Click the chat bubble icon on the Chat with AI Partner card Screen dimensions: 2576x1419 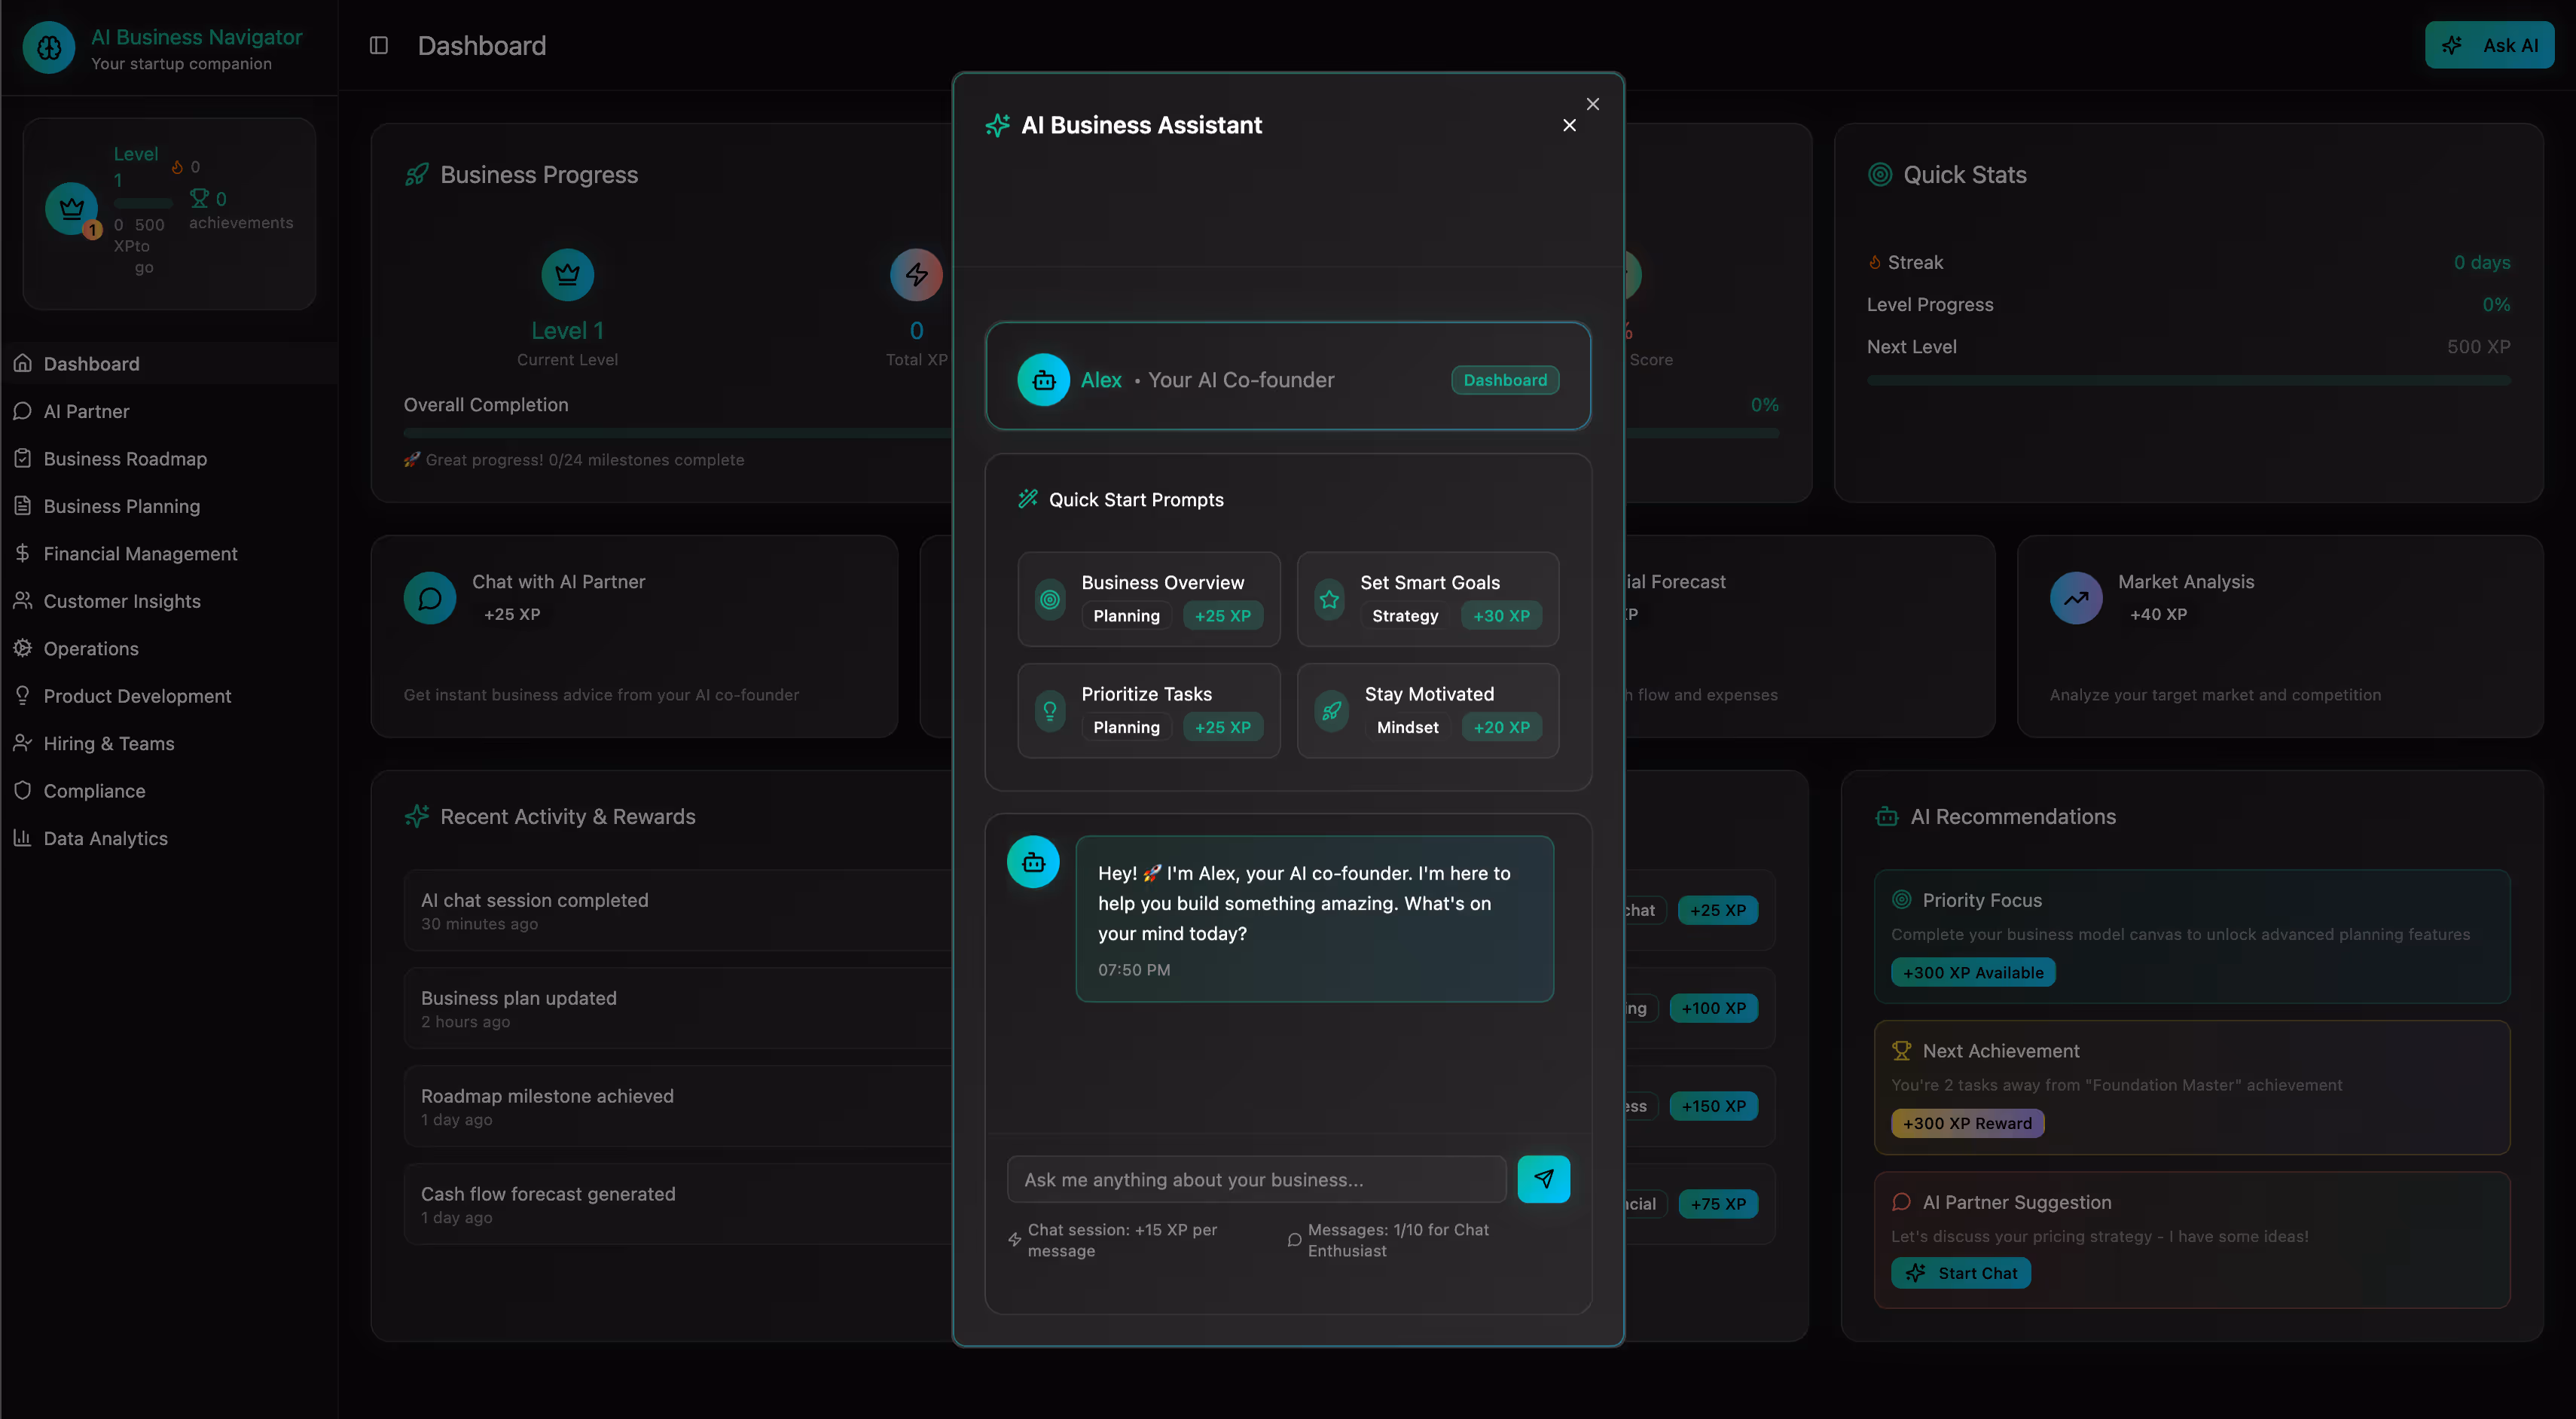click(x=429, y=598)
